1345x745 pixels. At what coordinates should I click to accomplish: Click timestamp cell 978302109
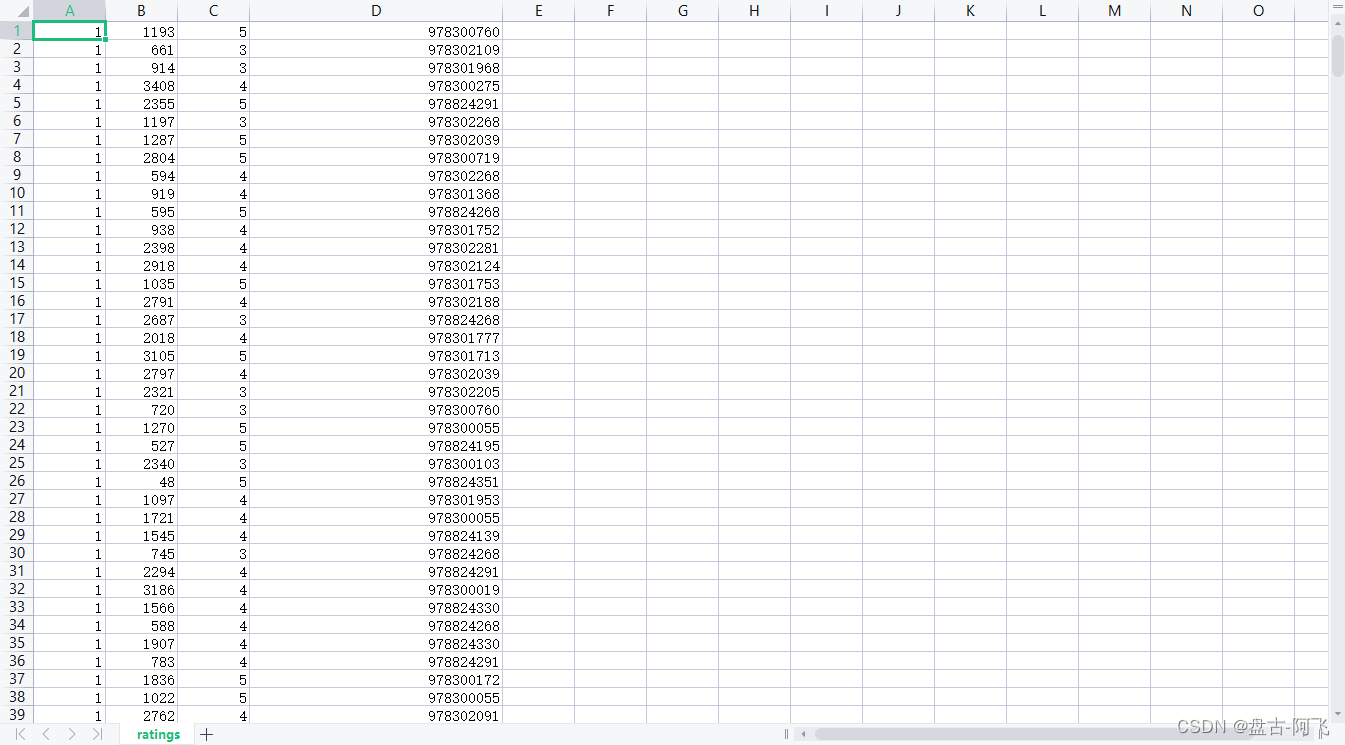coord(376,50)
